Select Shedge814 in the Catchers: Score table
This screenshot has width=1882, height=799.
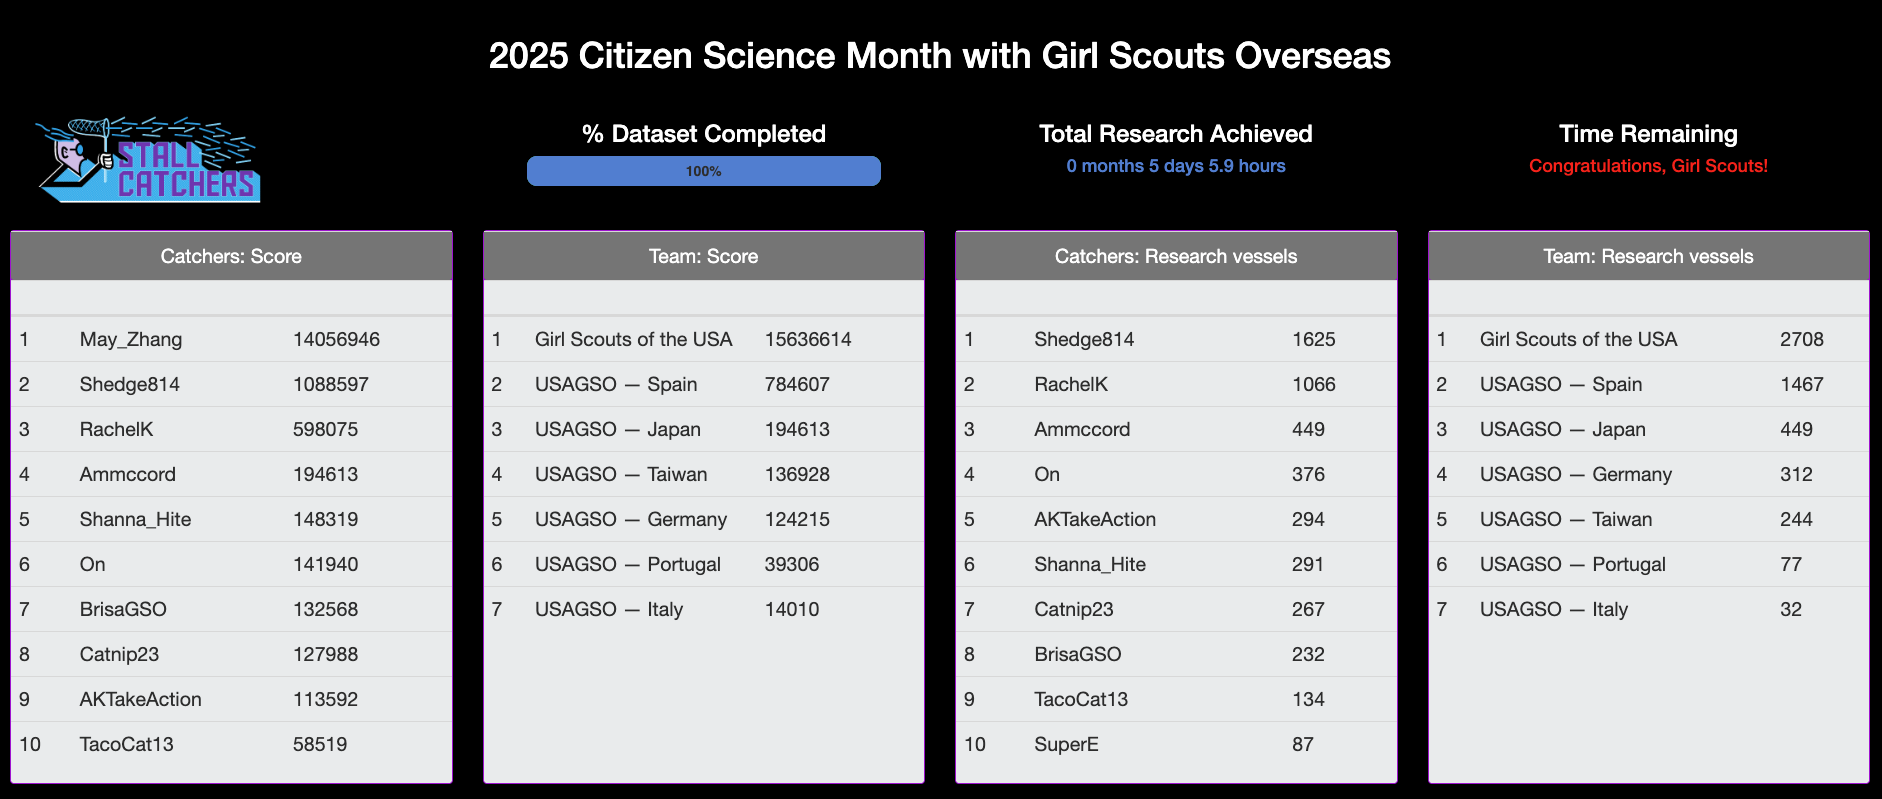[x=130, y=384]
